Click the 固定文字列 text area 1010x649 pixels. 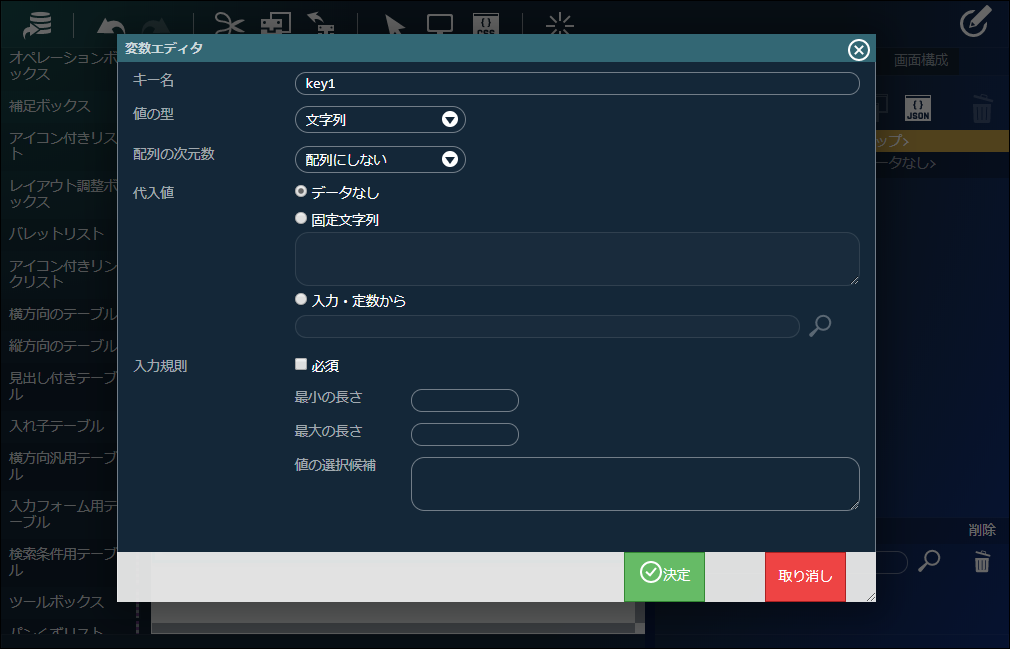click(577, 259)
